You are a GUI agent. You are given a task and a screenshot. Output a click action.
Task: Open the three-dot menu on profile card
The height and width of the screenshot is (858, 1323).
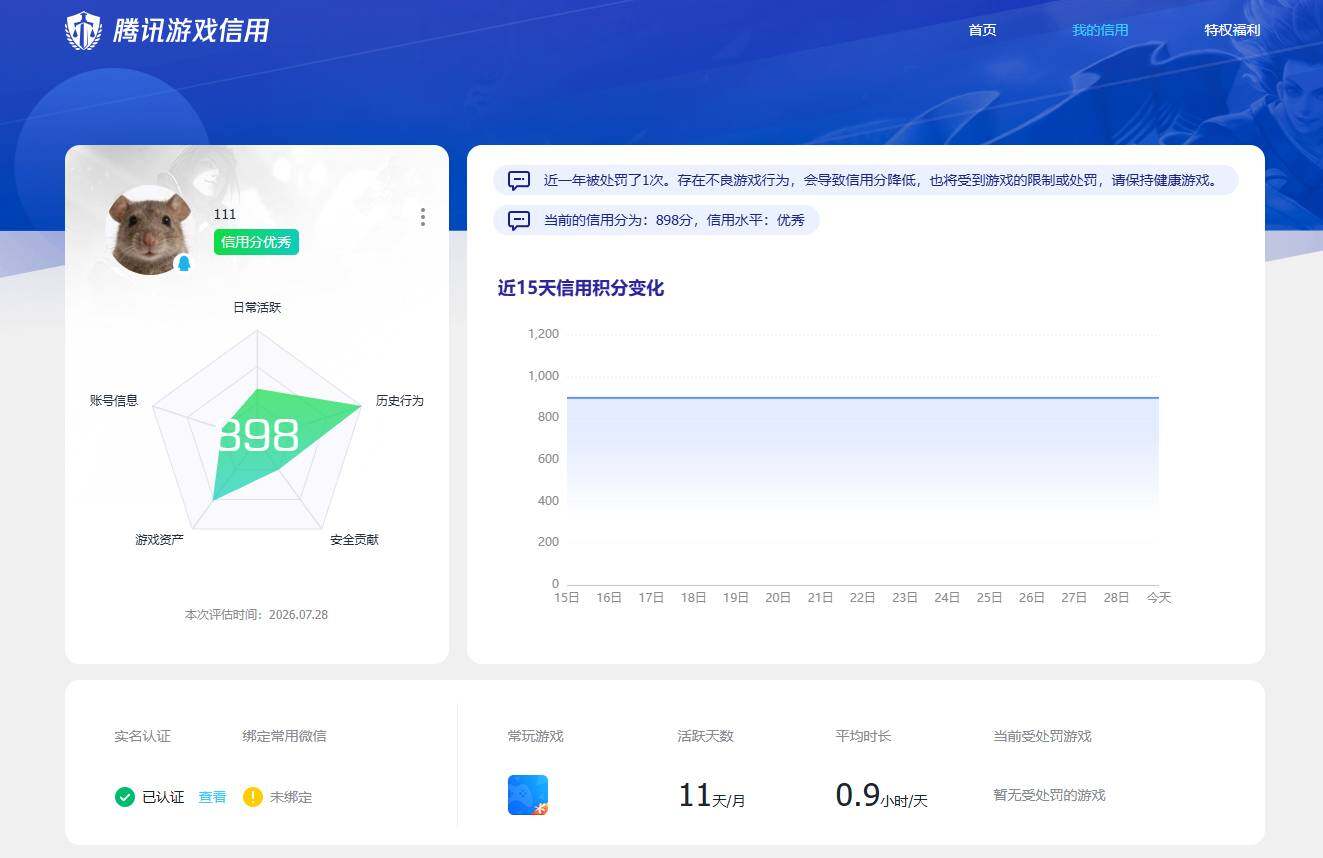423,217
